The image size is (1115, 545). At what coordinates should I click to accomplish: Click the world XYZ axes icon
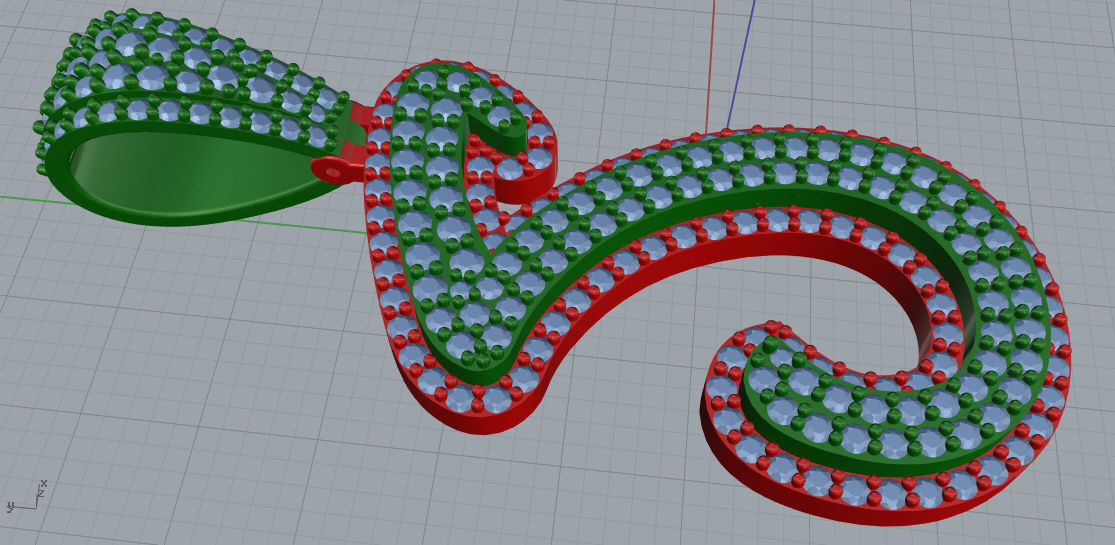[26, 497]
